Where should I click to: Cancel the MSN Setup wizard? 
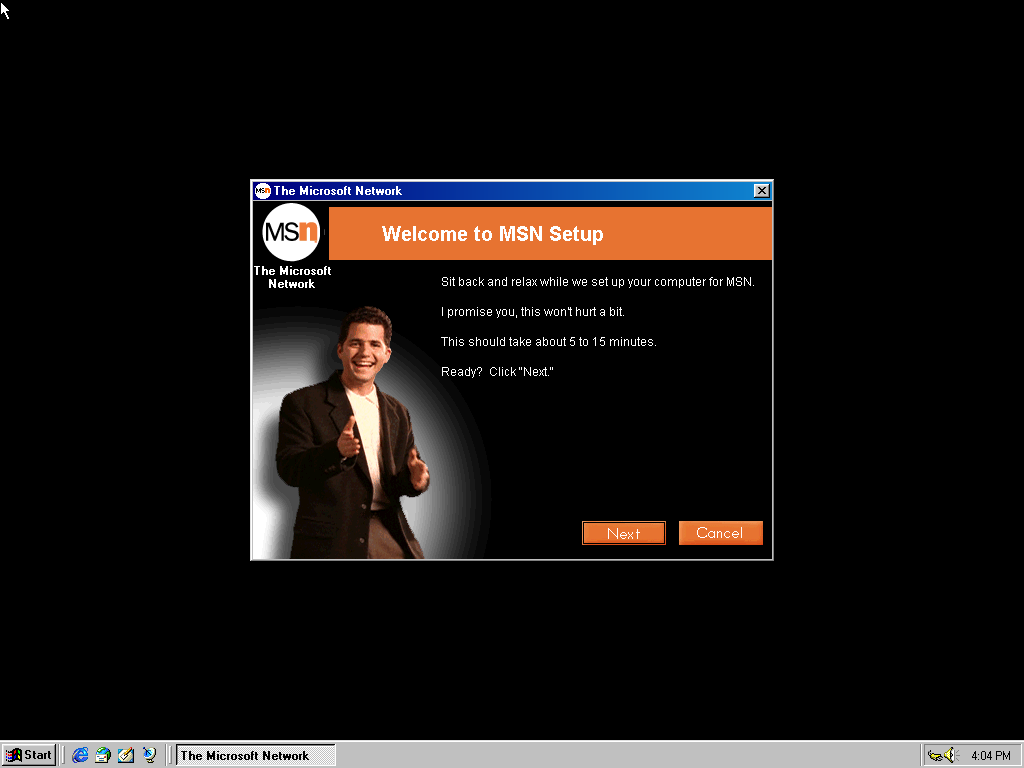pos(720,533)
